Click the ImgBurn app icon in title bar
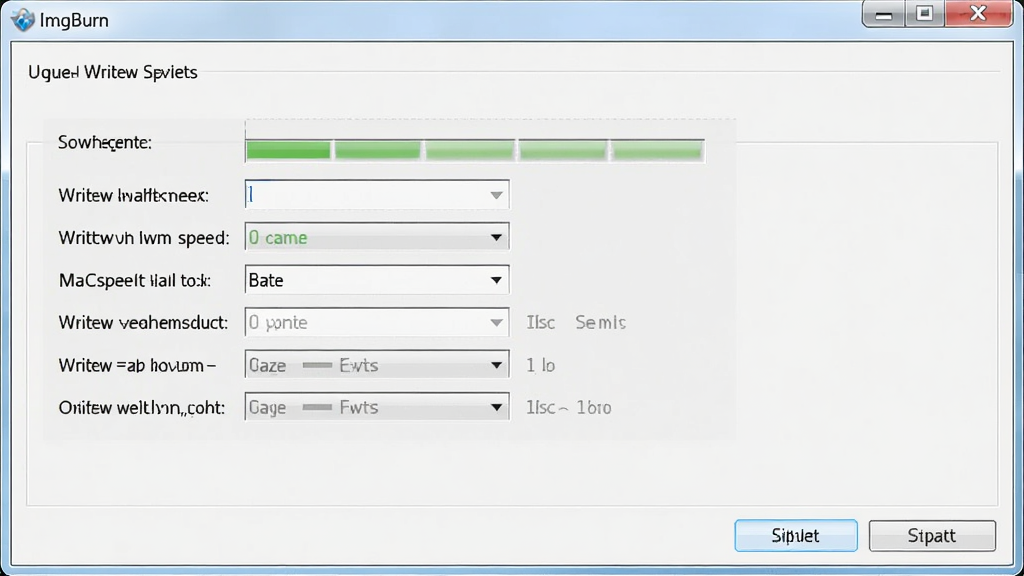This screenshot has width=1024, height=576. [23, 20]
